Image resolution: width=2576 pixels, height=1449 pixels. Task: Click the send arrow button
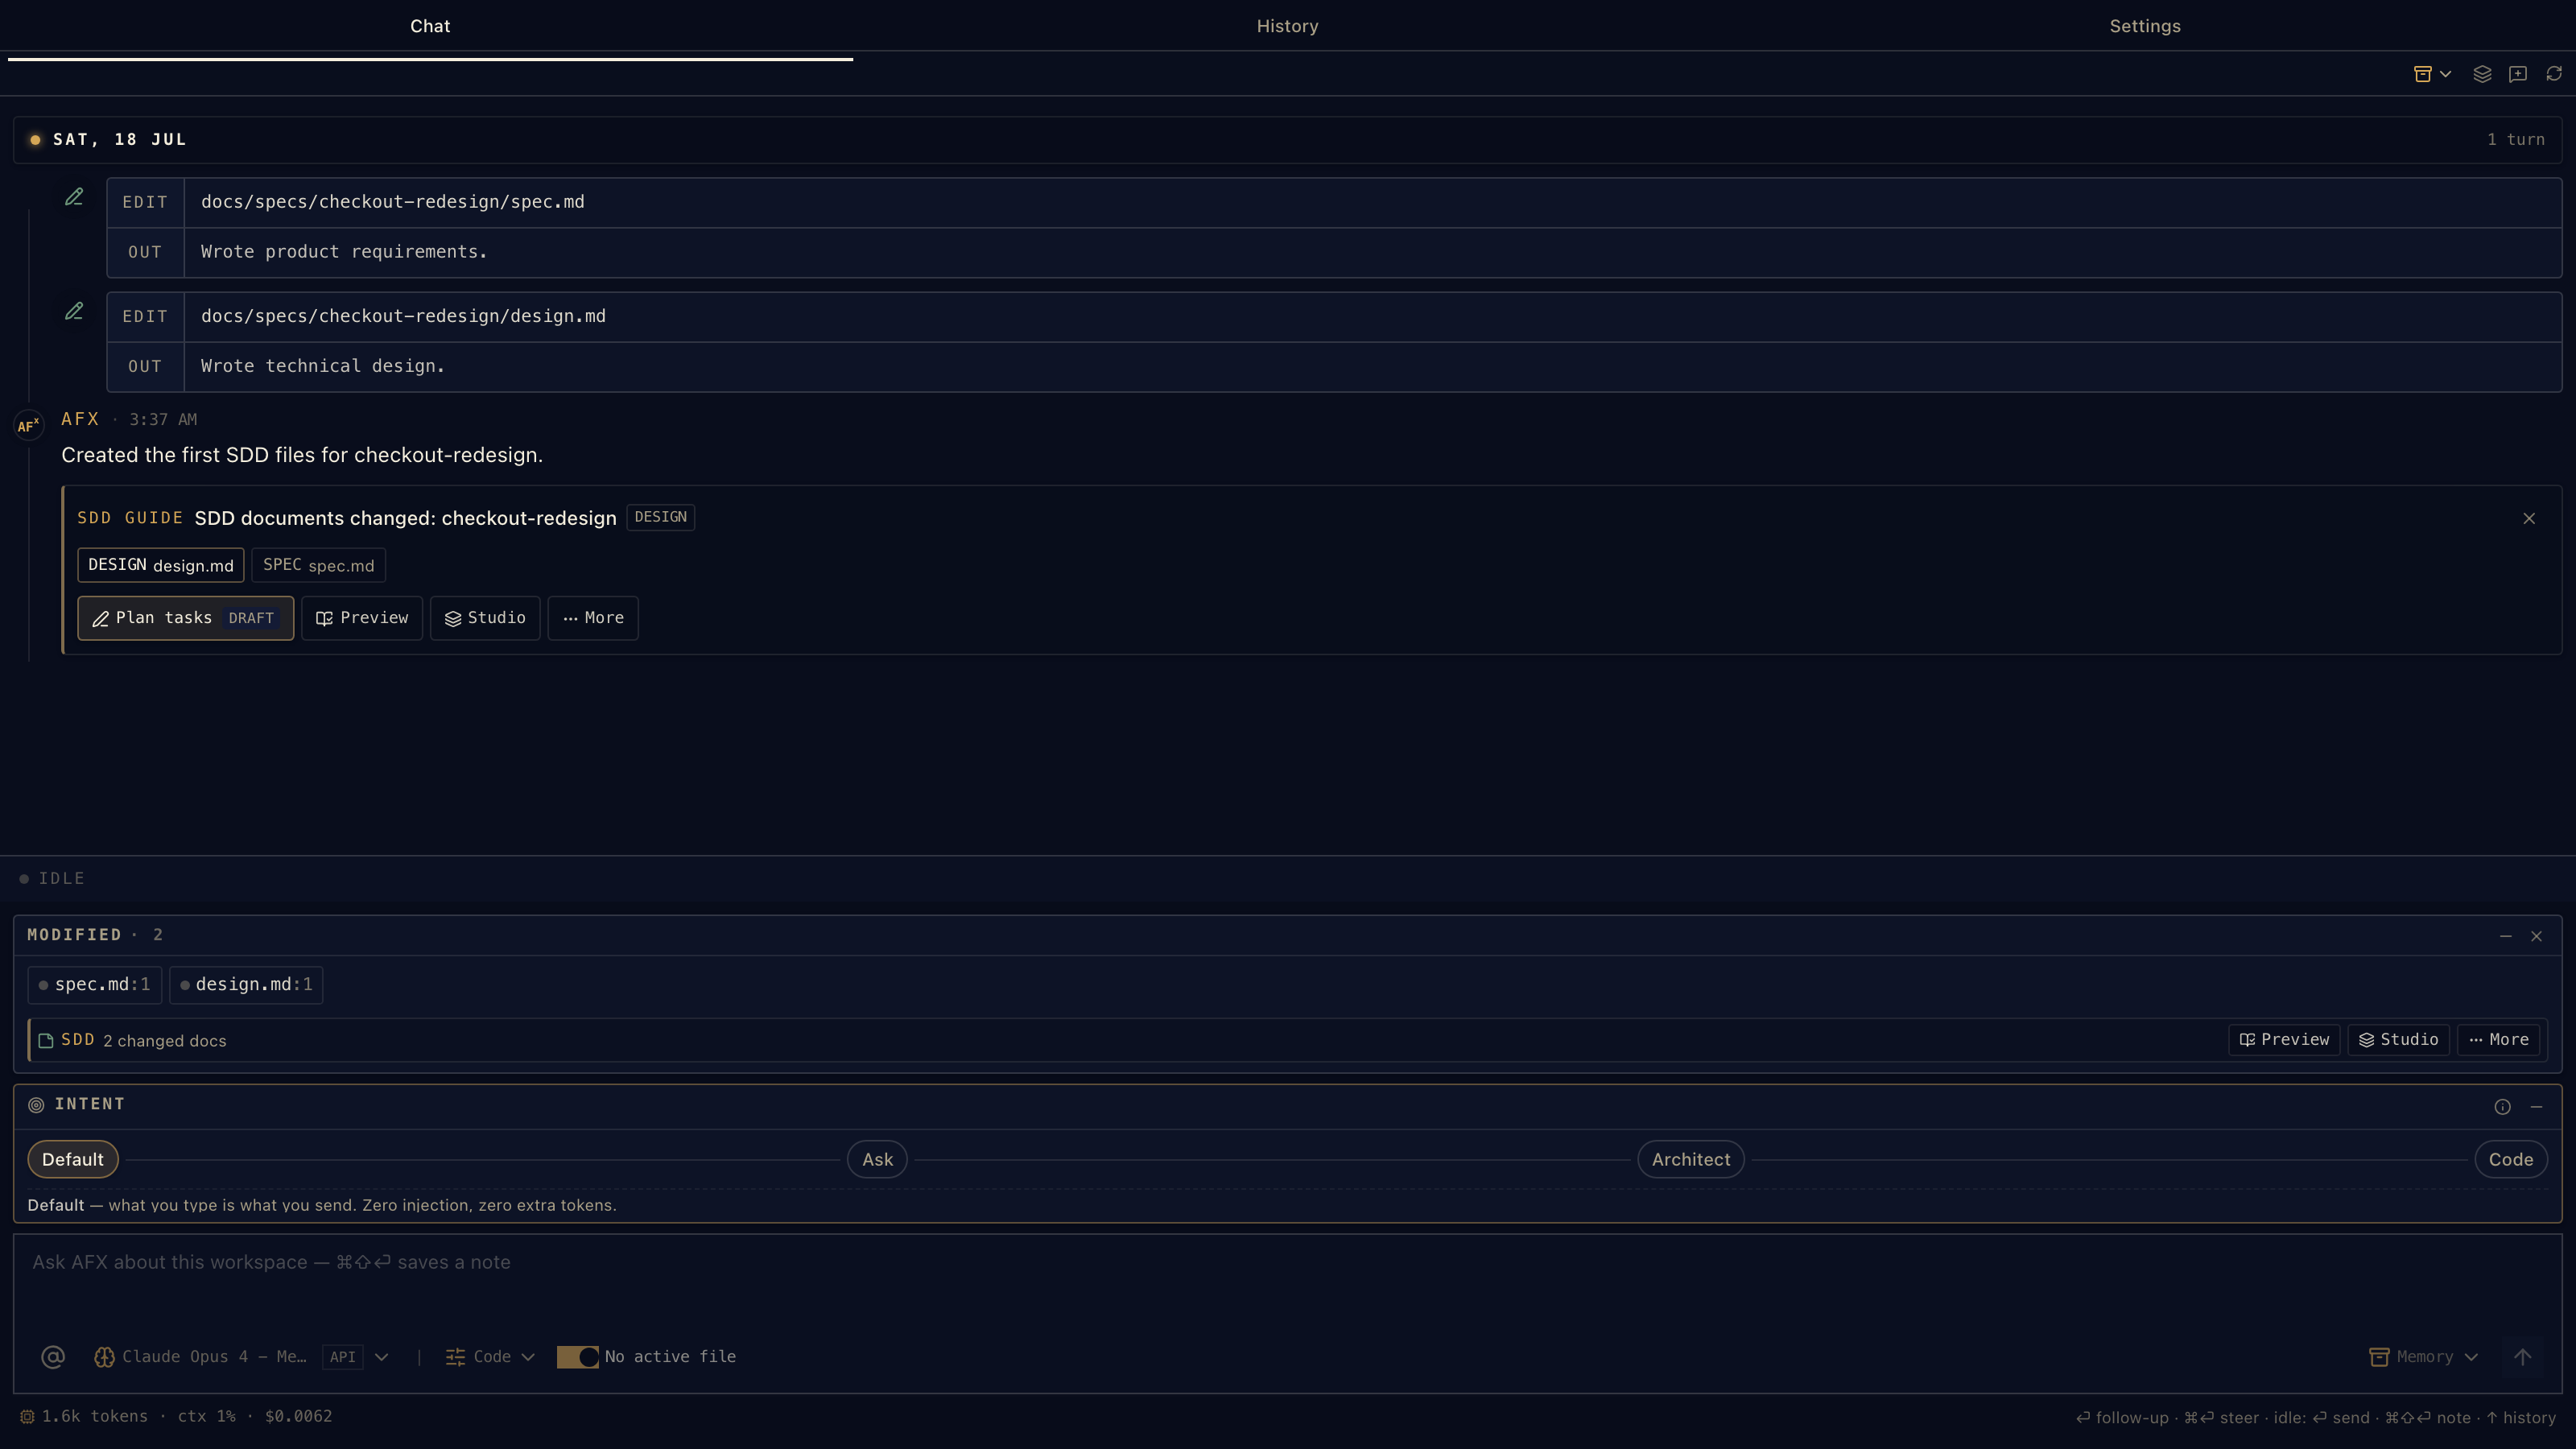(x=2522, y=1357)
